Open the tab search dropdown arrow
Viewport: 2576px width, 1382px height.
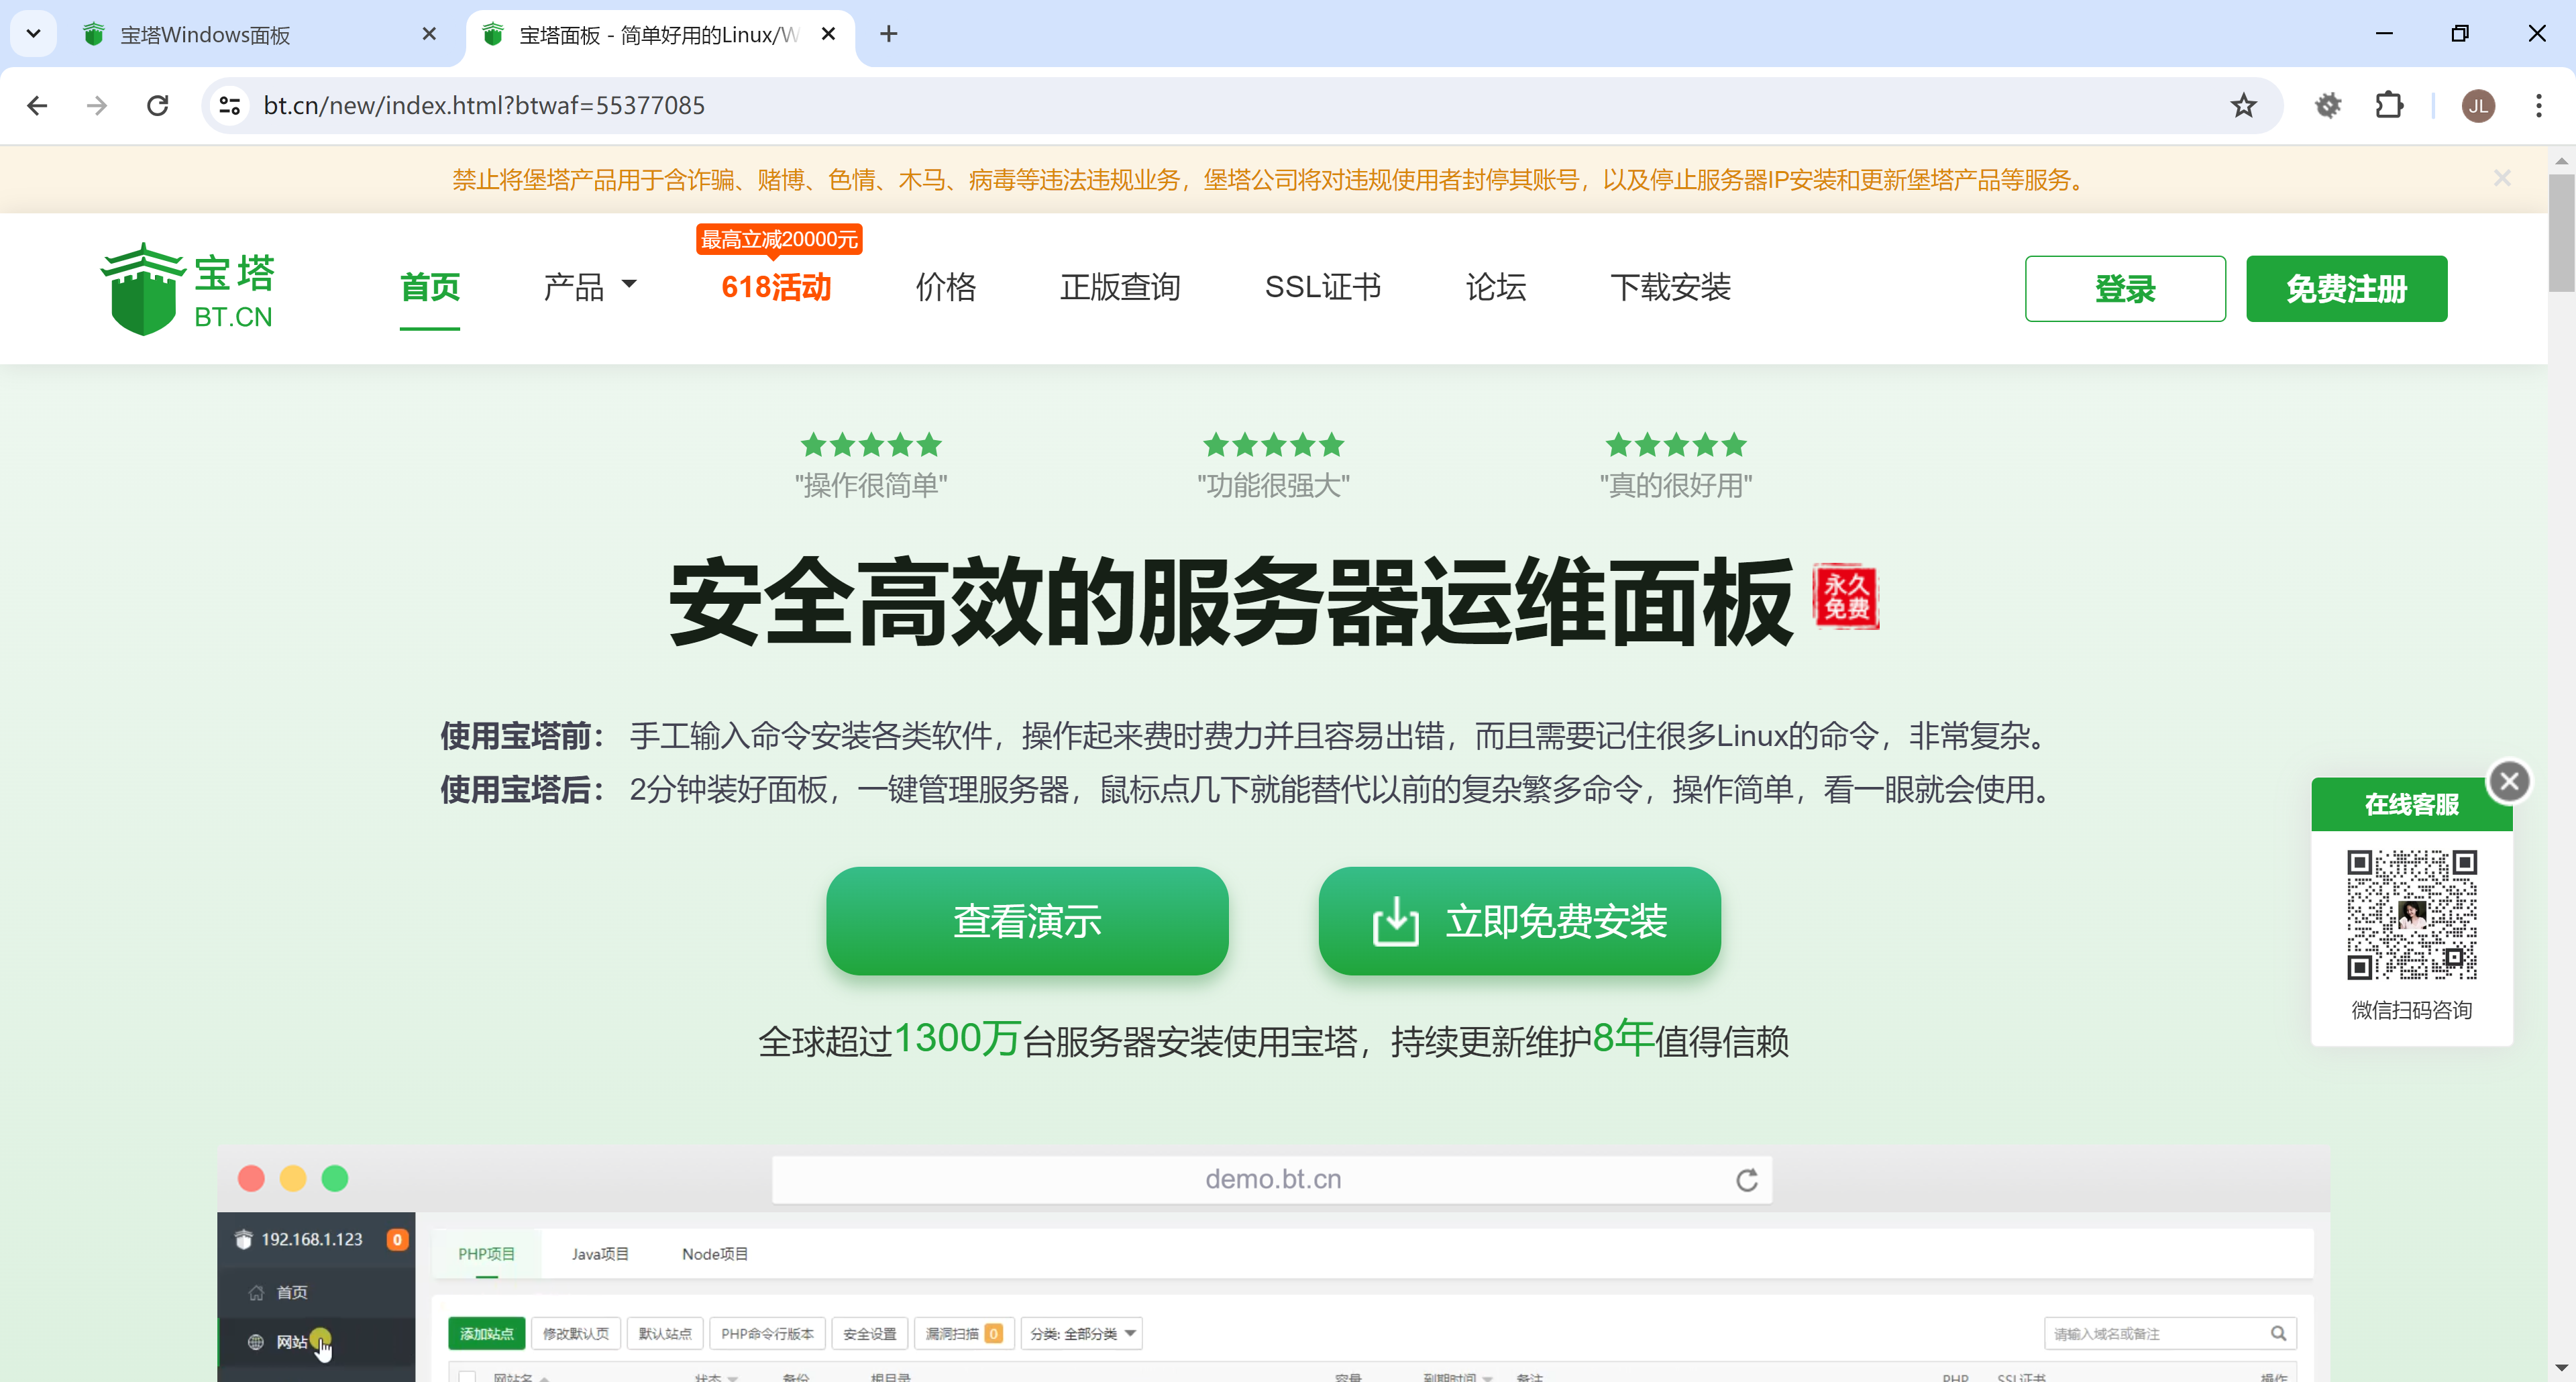point(33,34)
